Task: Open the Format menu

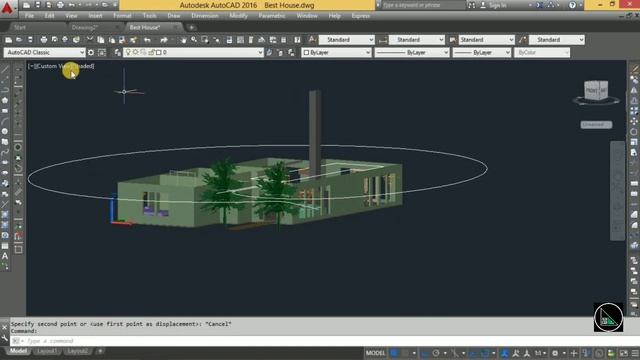Action: pos(122,16)
